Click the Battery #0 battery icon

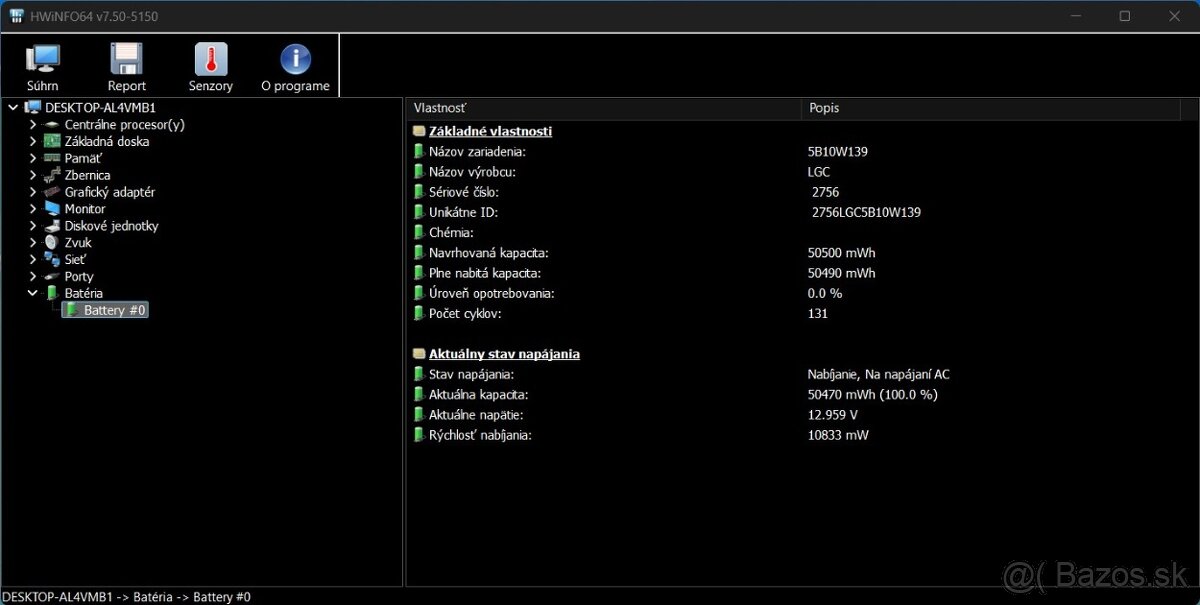pyautogui.click(x=72, y=310)
